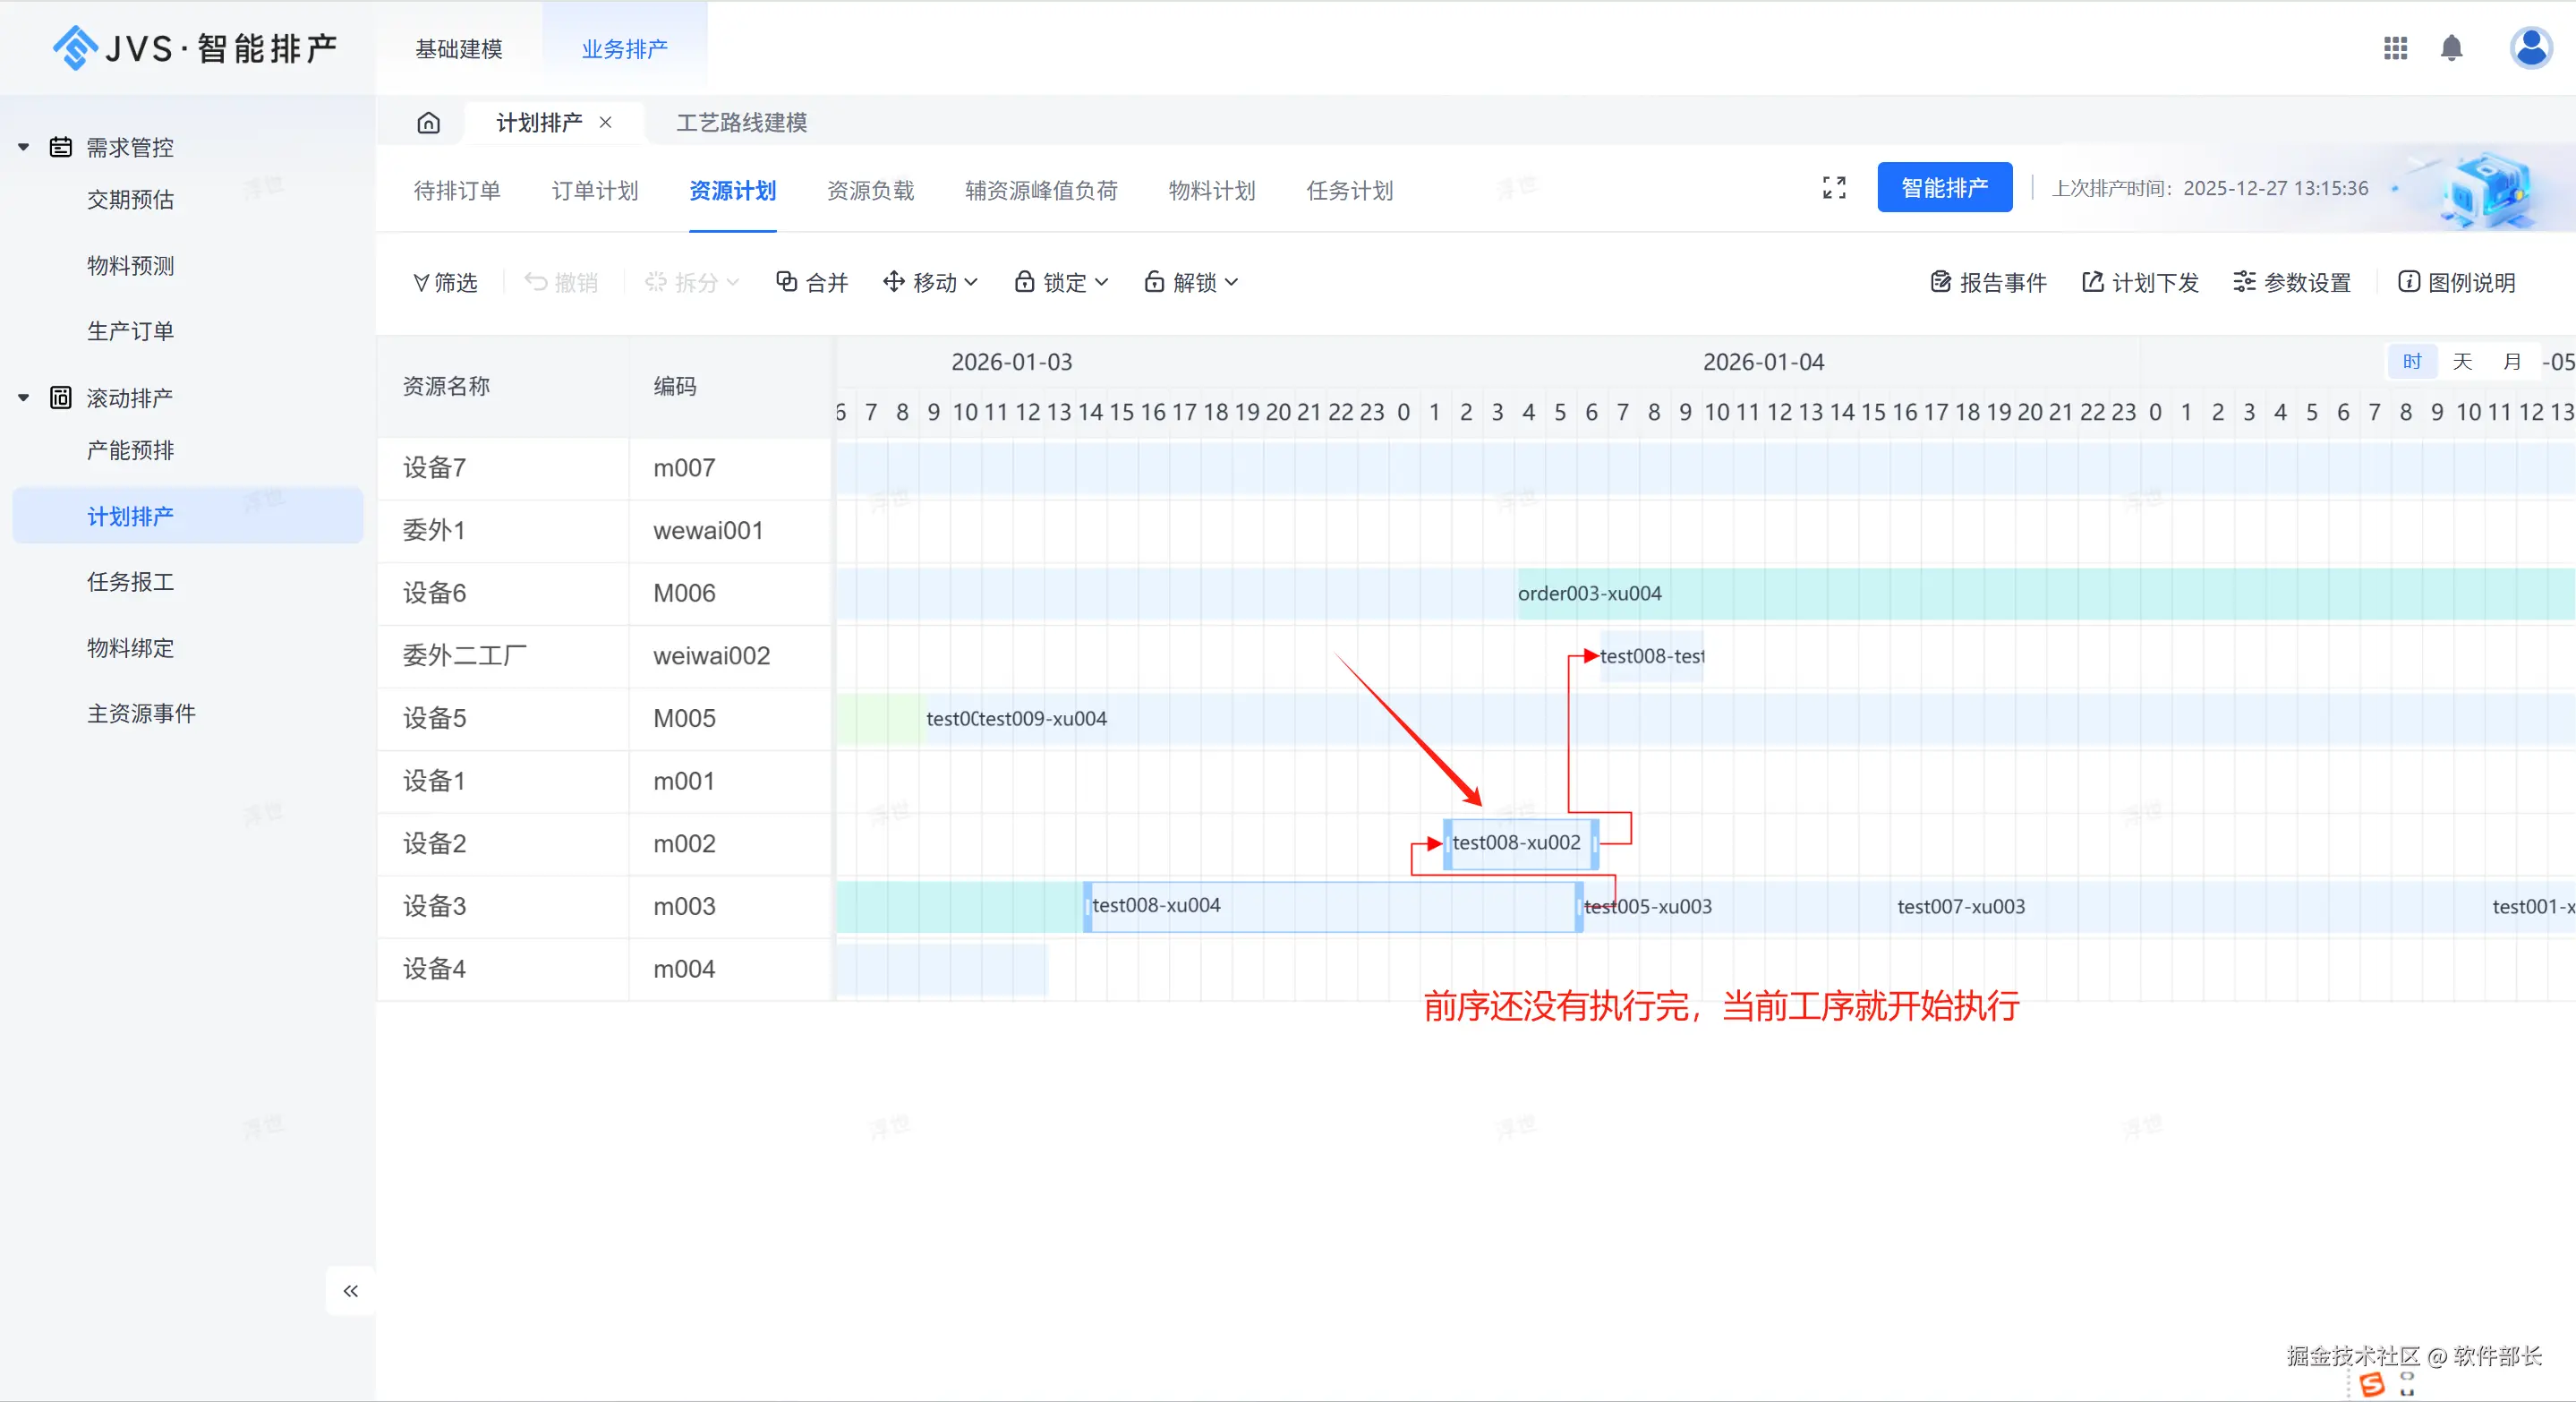Click 计划下发 button

(2140, 283)
